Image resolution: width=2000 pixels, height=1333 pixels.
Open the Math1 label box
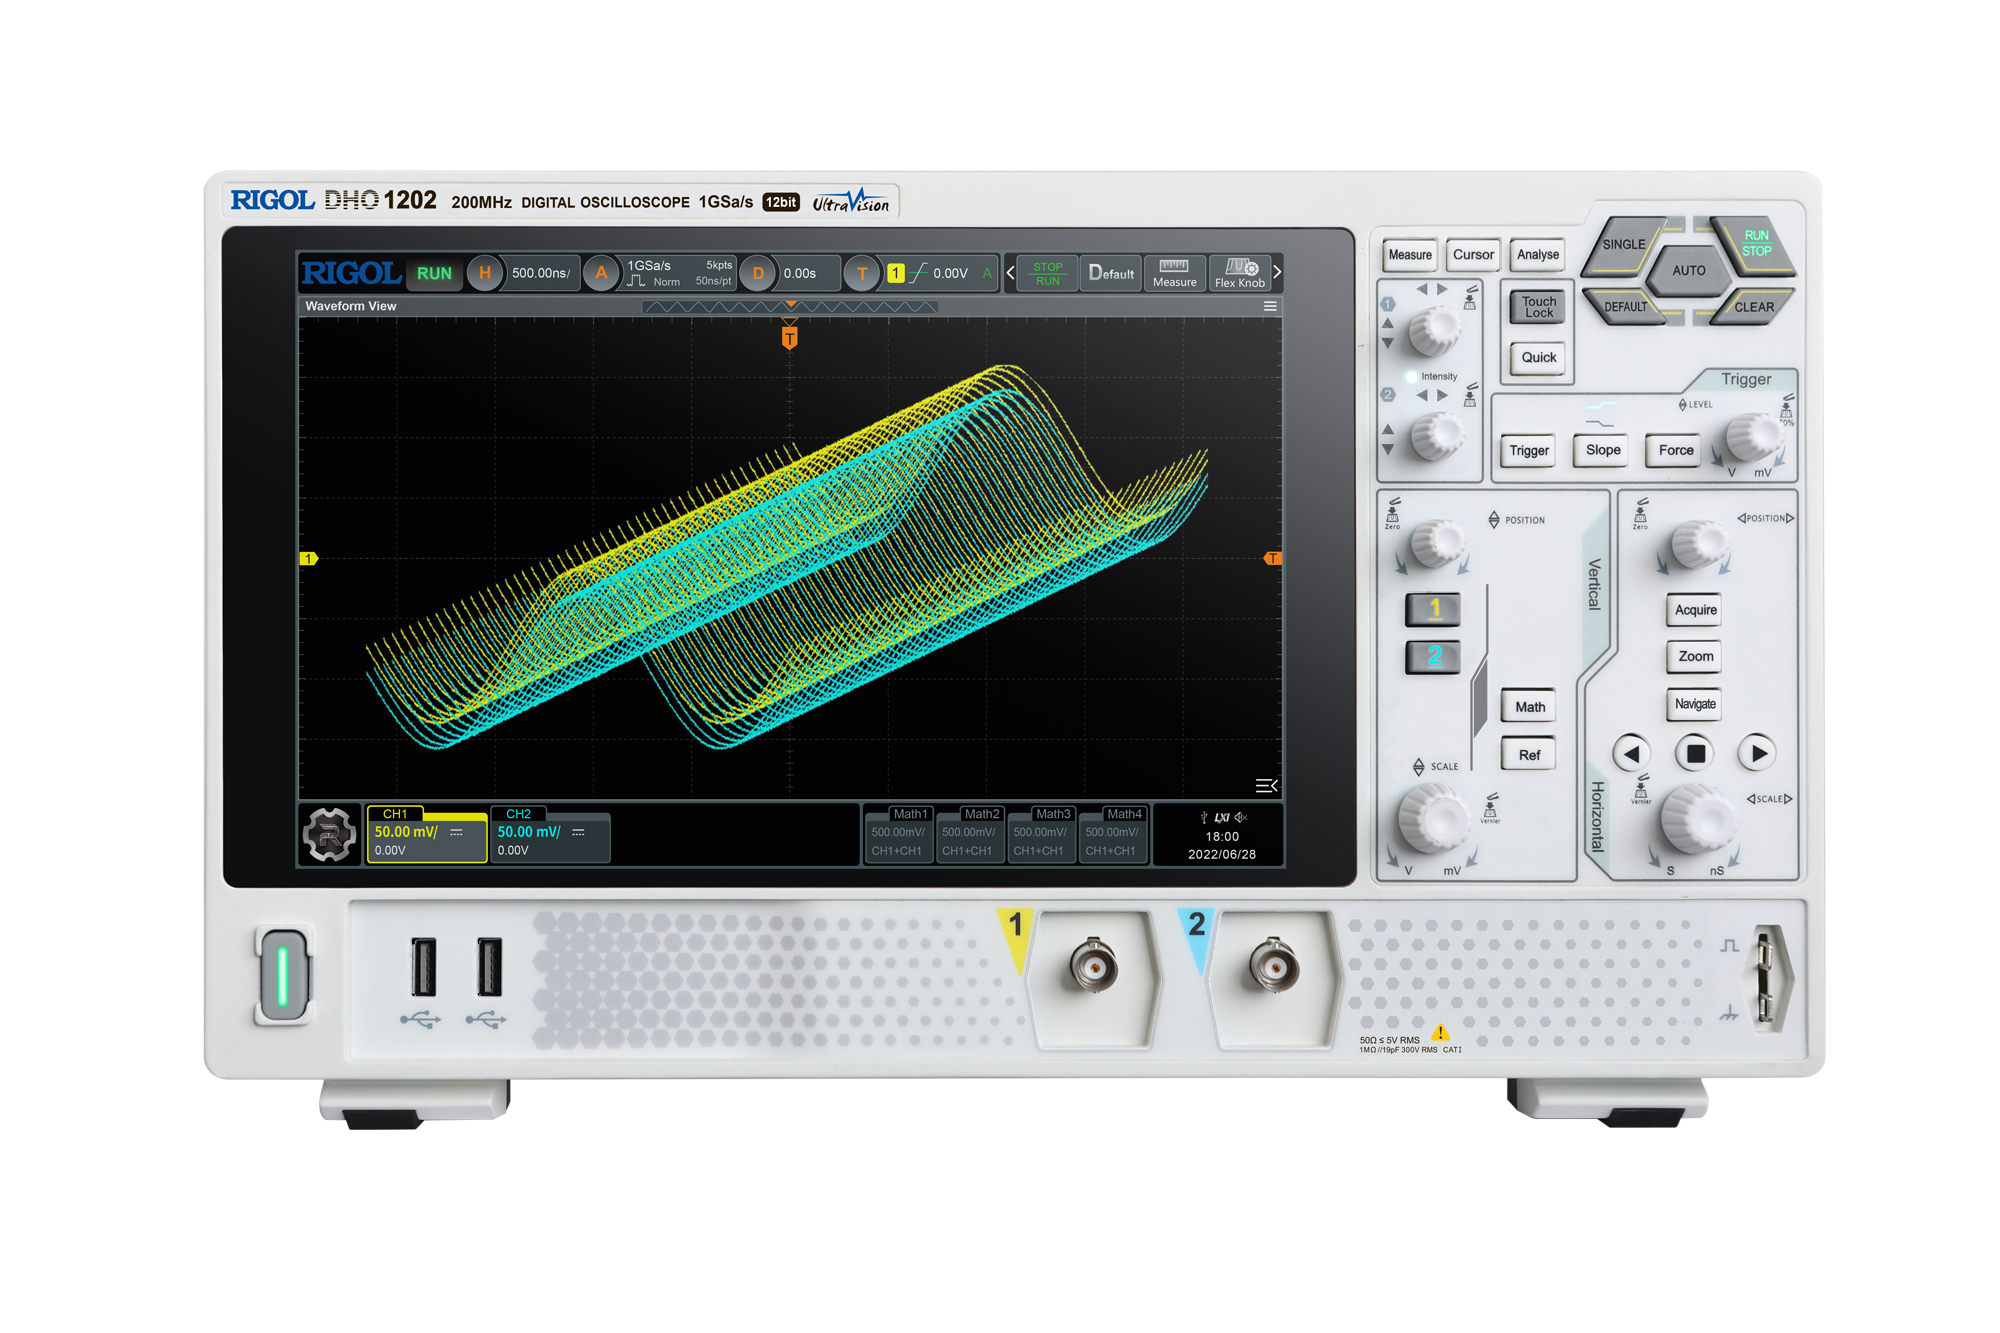898,834
